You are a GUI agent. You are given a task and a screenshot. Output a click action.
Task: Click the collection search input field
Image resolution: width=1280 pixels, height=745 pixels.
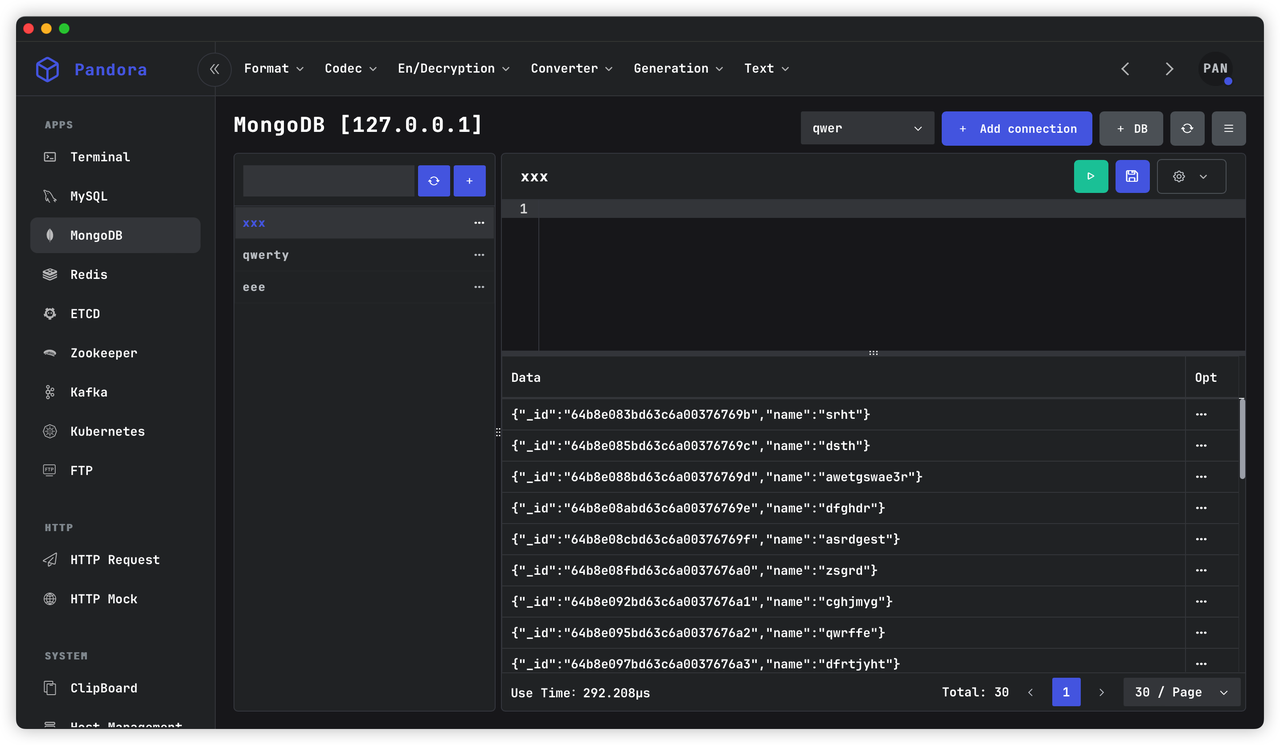[x=329, y=181]
